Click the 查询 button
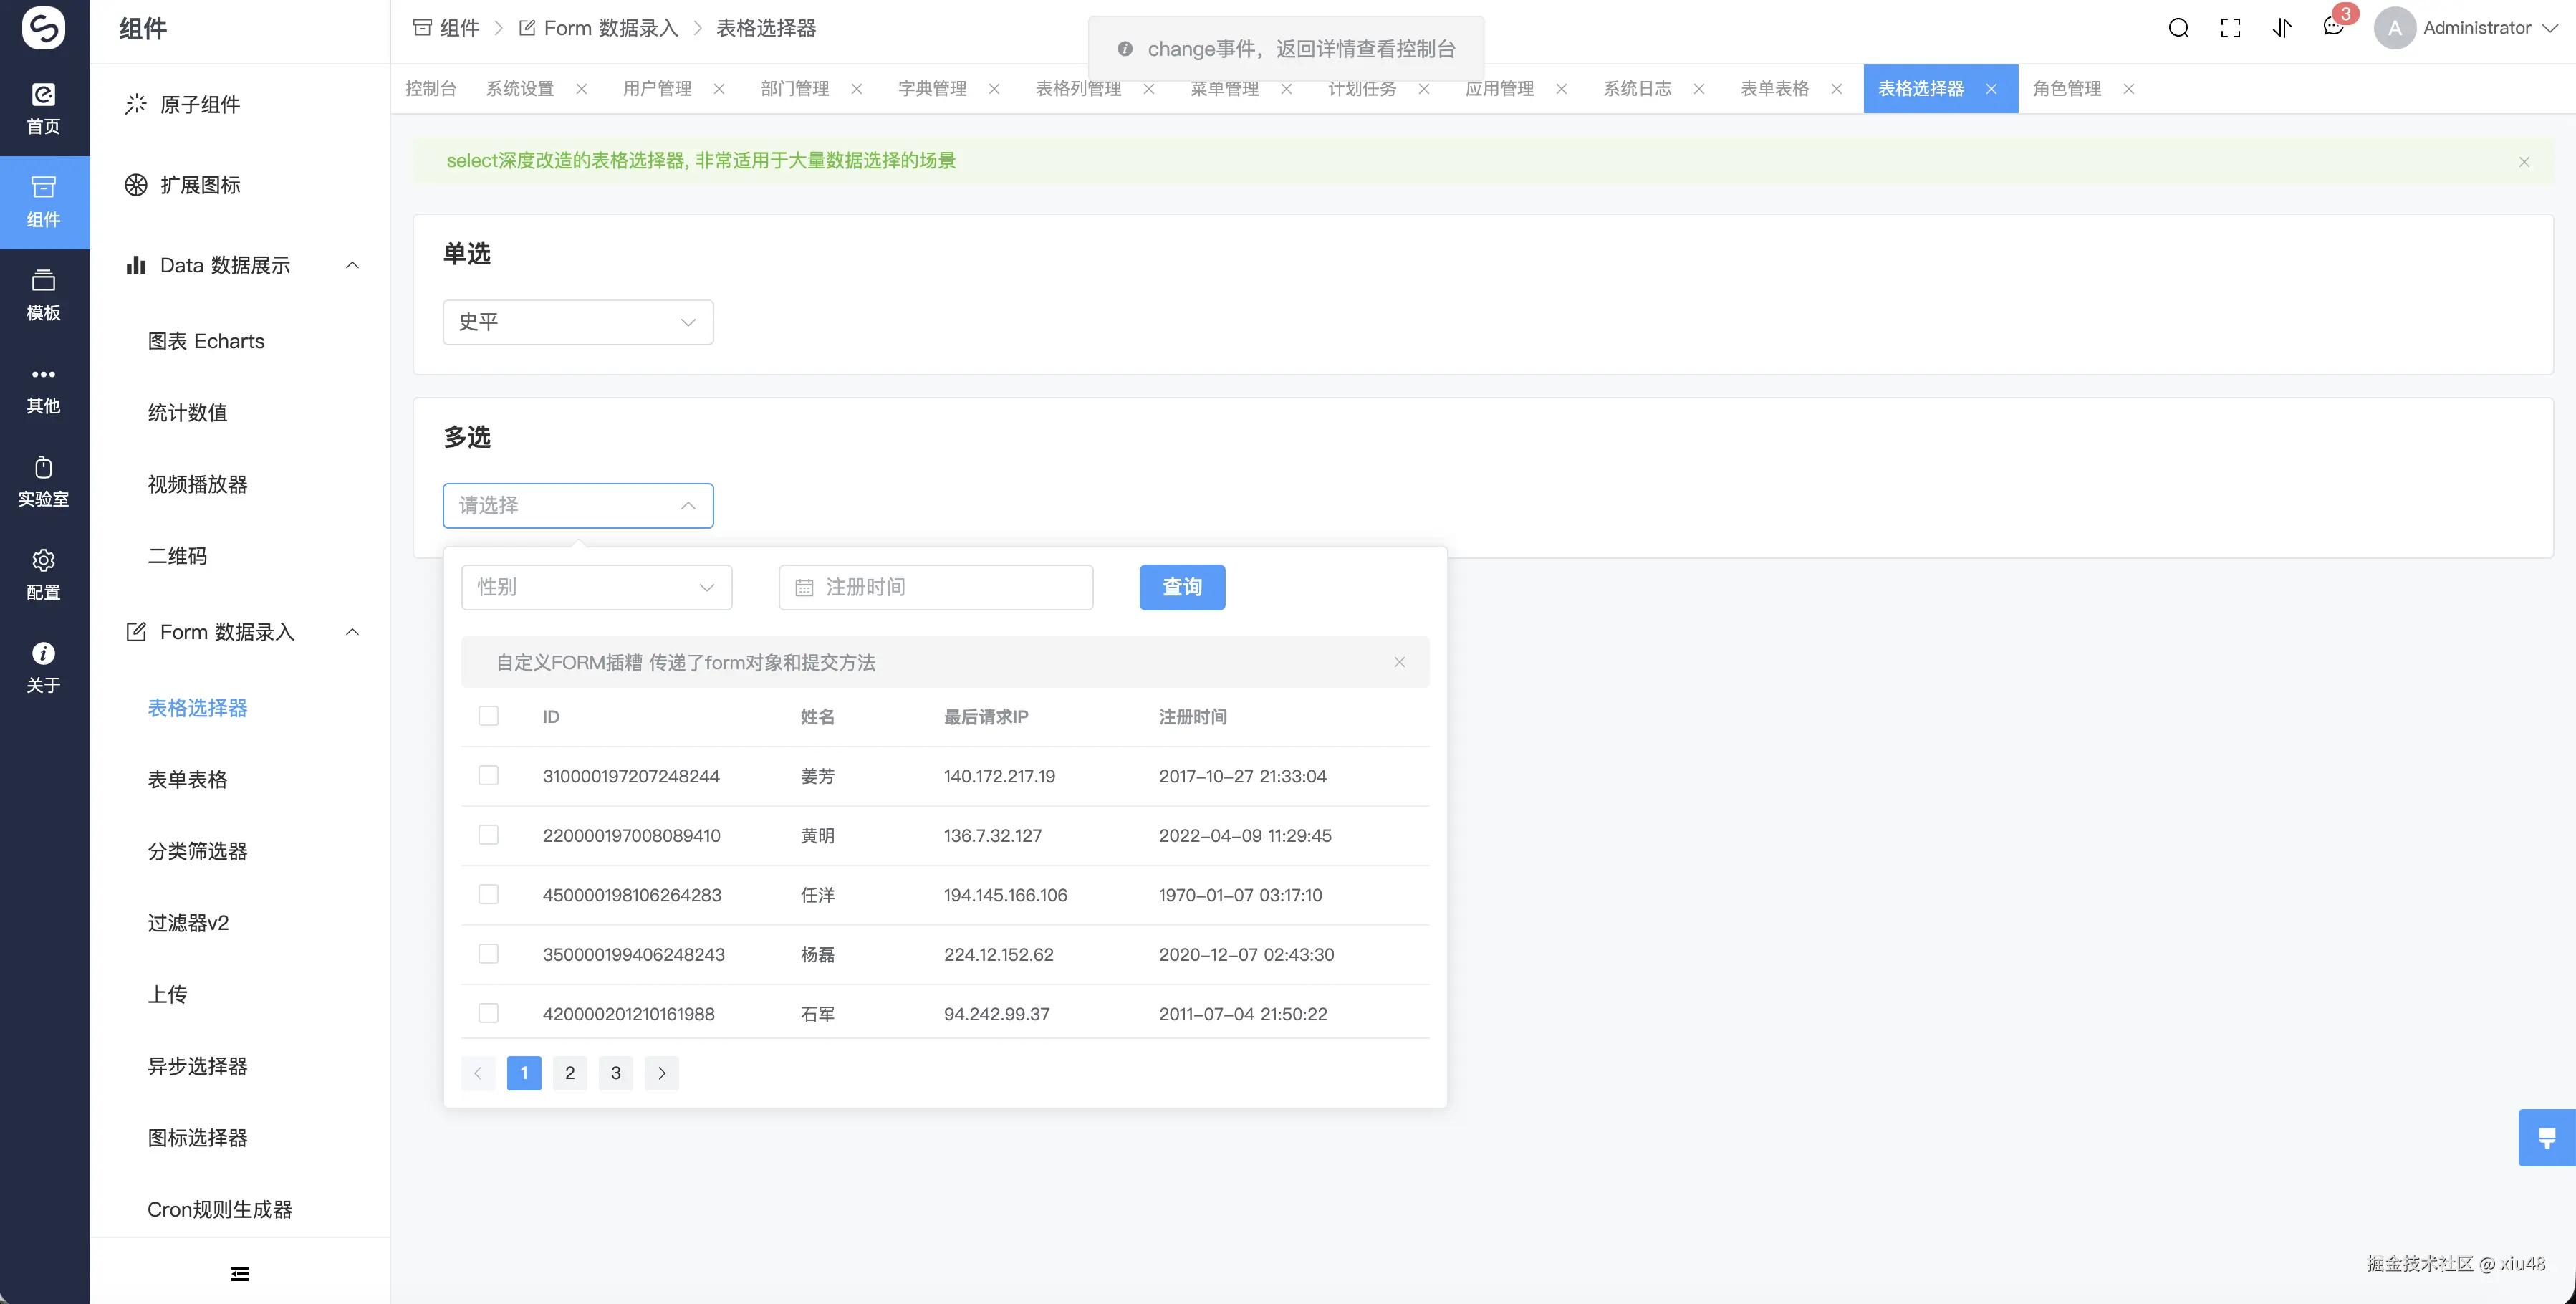Image resolution: width=2576 pixels, height=1304 pixels. point(1181,587)
